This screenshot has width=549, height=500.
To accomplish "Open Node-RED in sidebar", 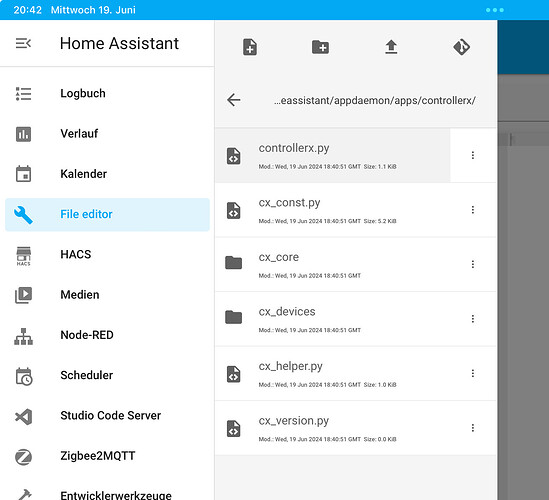I will pos(107,335).
